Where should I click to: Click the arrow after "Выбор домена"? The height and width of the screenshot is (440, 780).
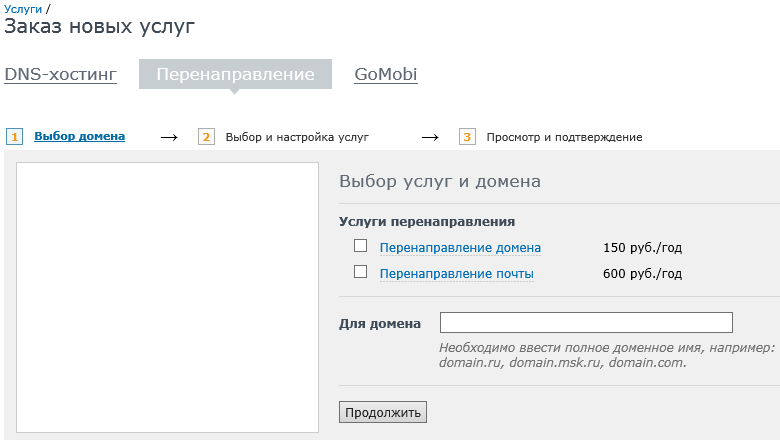point(169,137)
